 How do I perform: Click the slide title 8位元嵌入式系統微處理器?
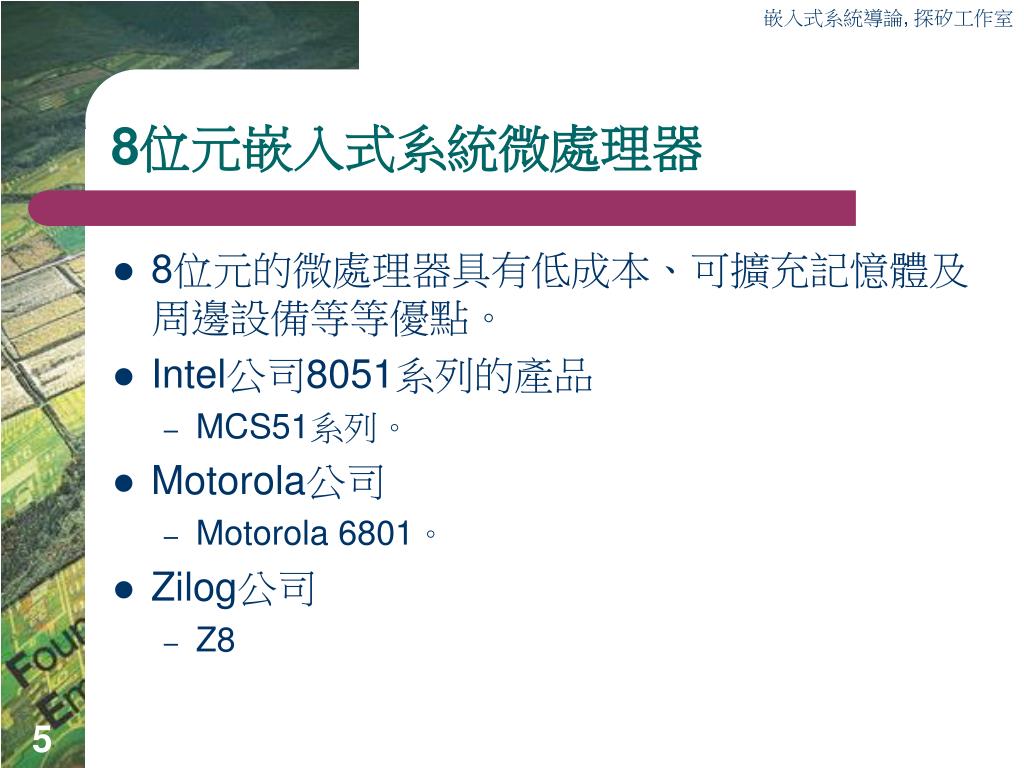(x=406, y=150)
